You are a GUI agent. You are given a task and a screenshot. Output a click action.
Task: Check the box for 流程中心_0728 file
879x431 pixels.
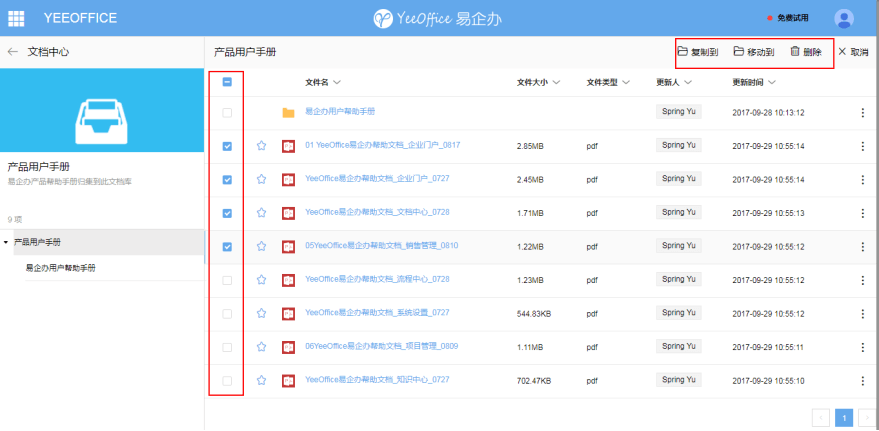[x=227, y=280]
